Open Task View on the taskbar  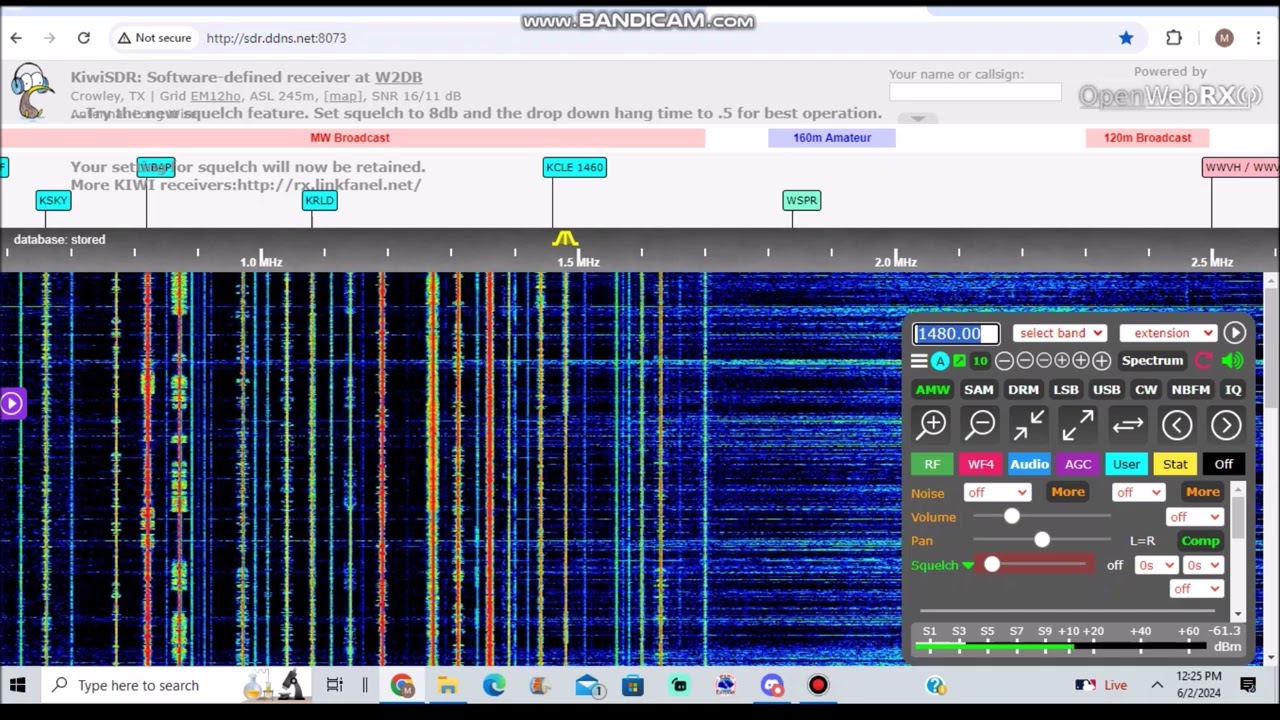pos(334,685)
